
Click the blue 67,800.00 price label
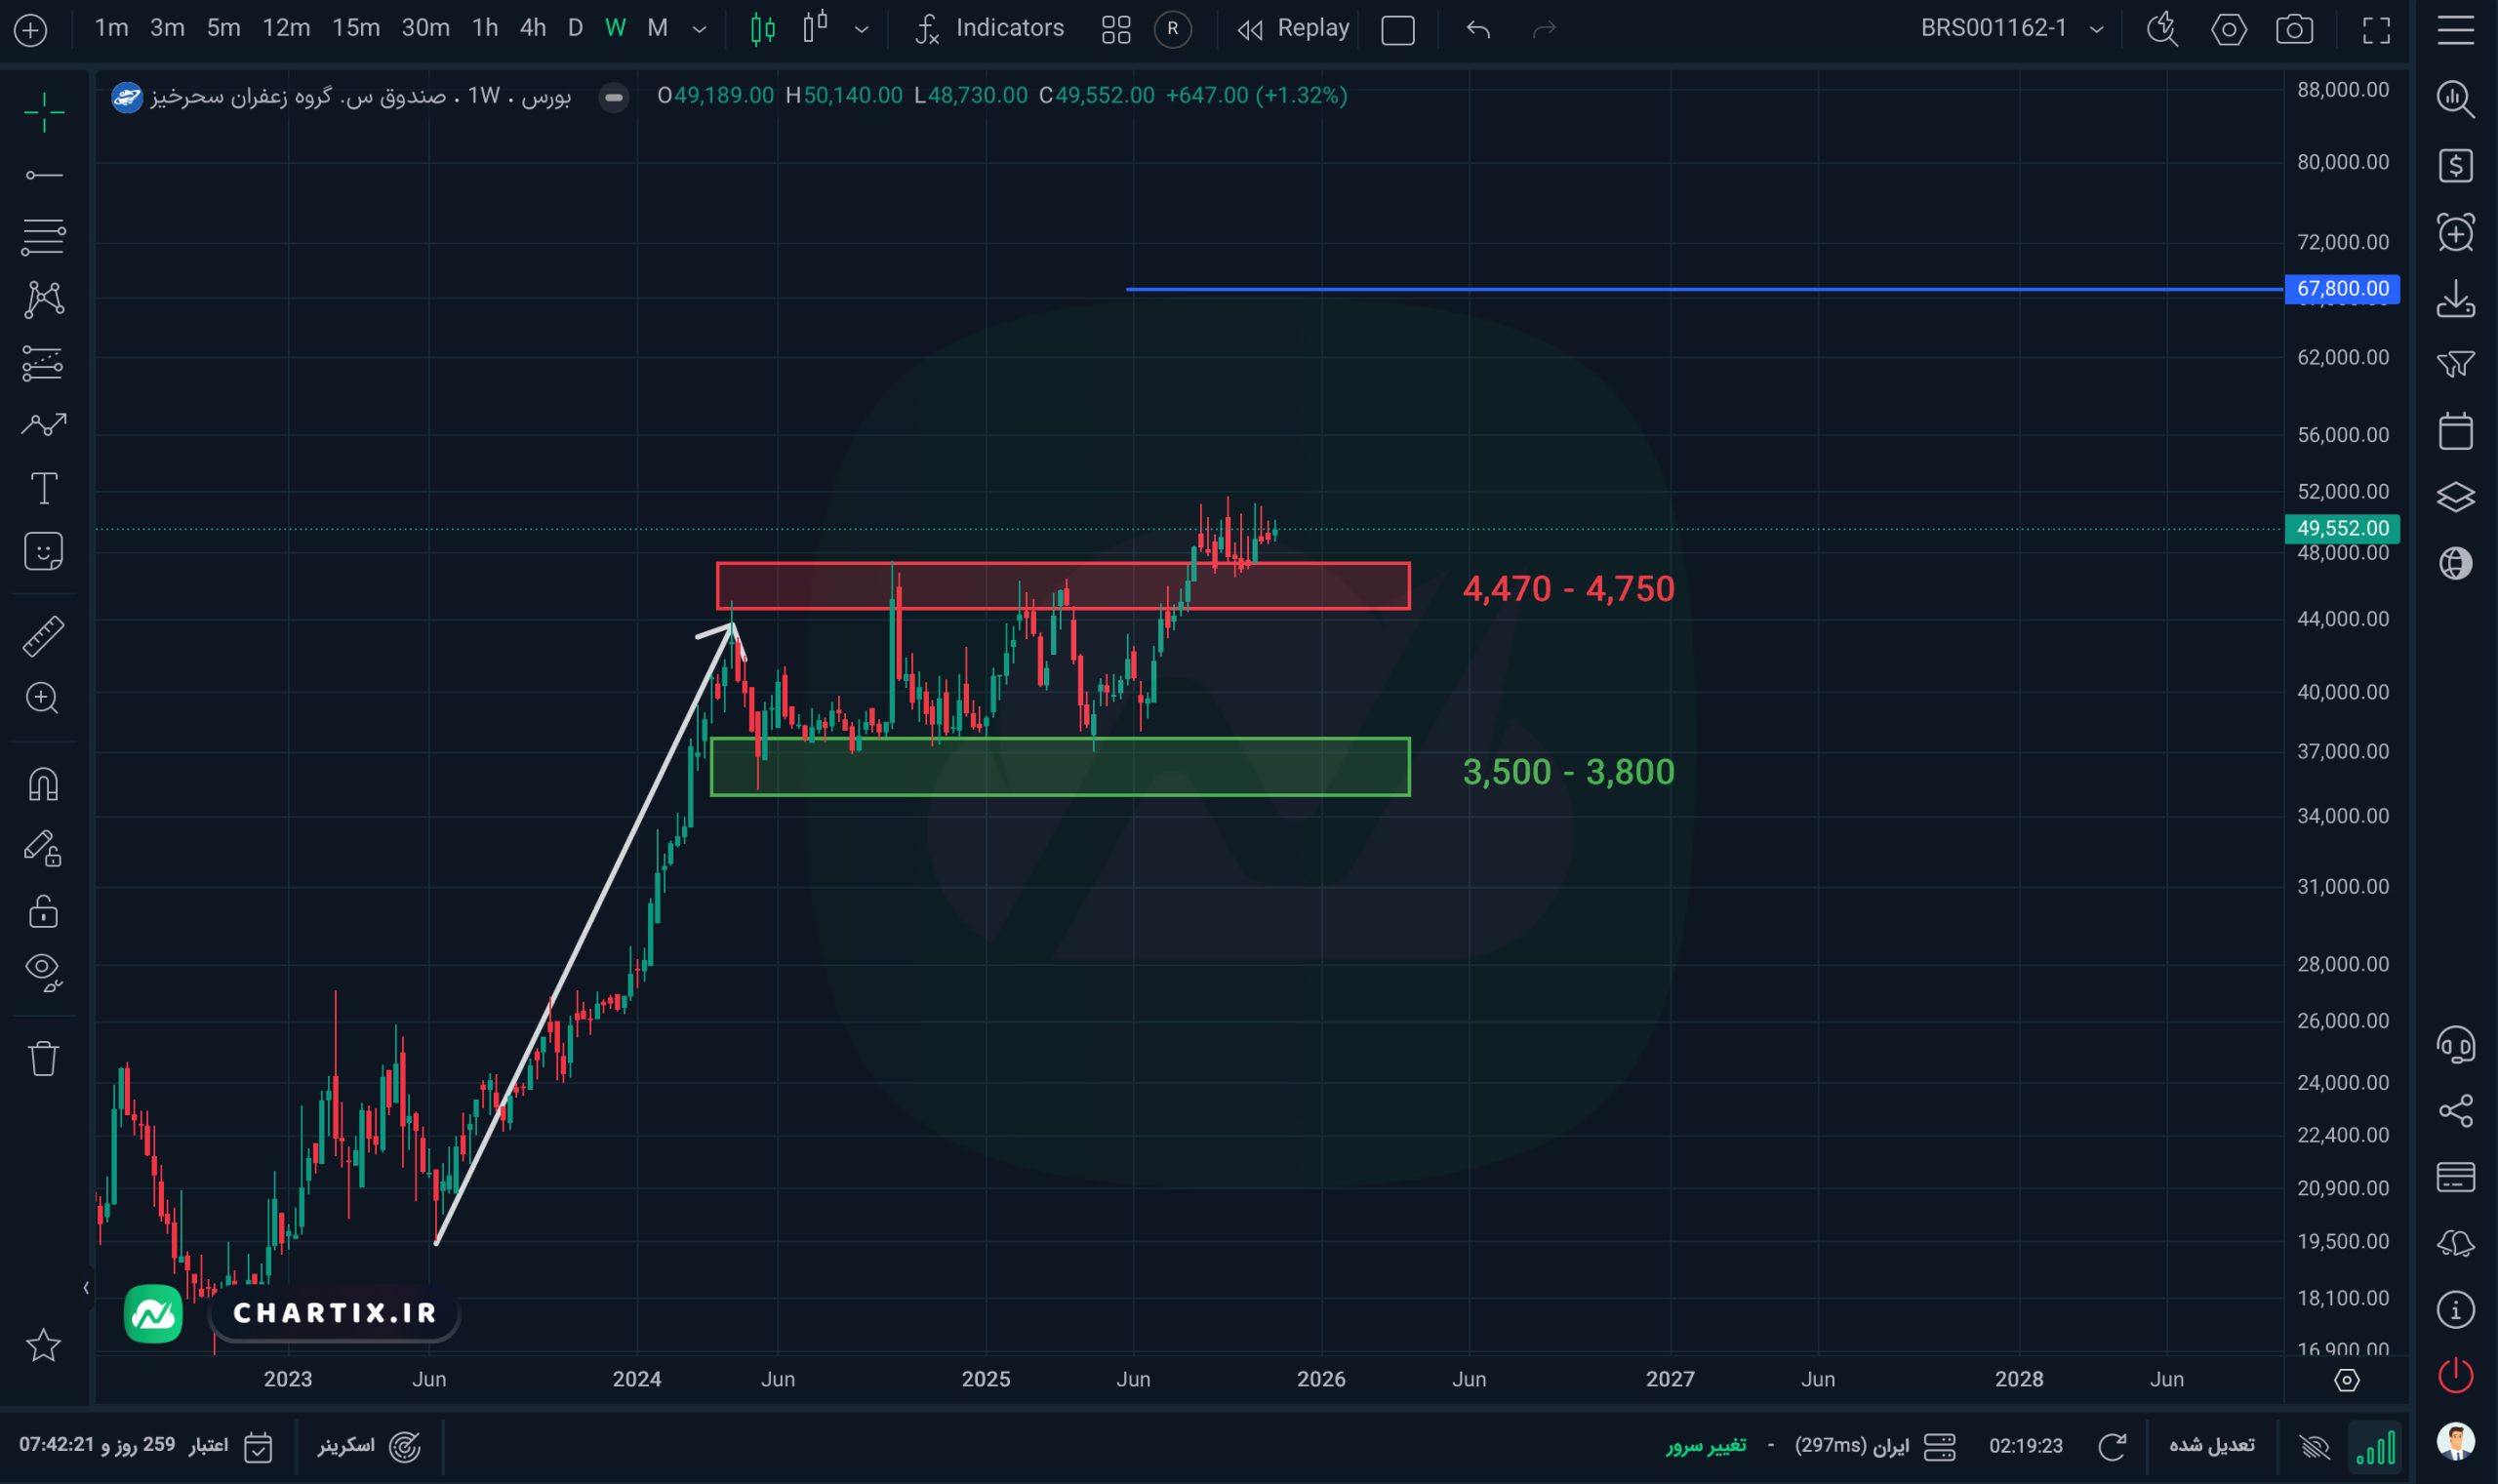[x=2342, y=289]
